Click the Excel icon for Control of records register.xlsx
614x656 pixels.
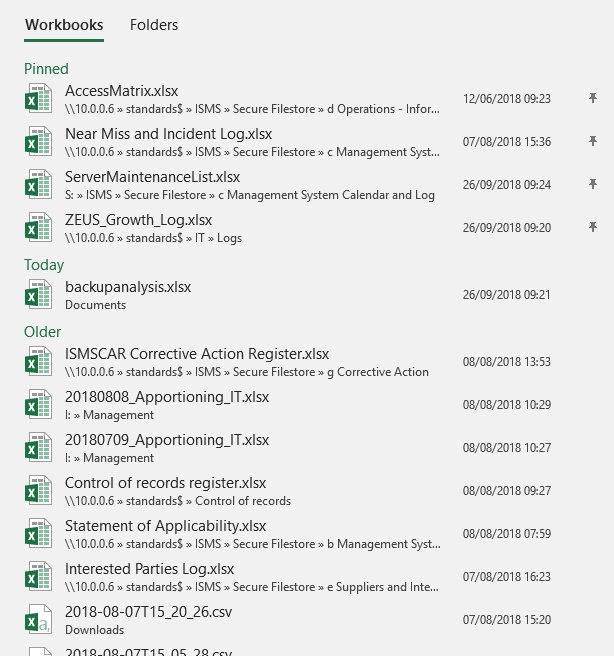tap(38, 491)
